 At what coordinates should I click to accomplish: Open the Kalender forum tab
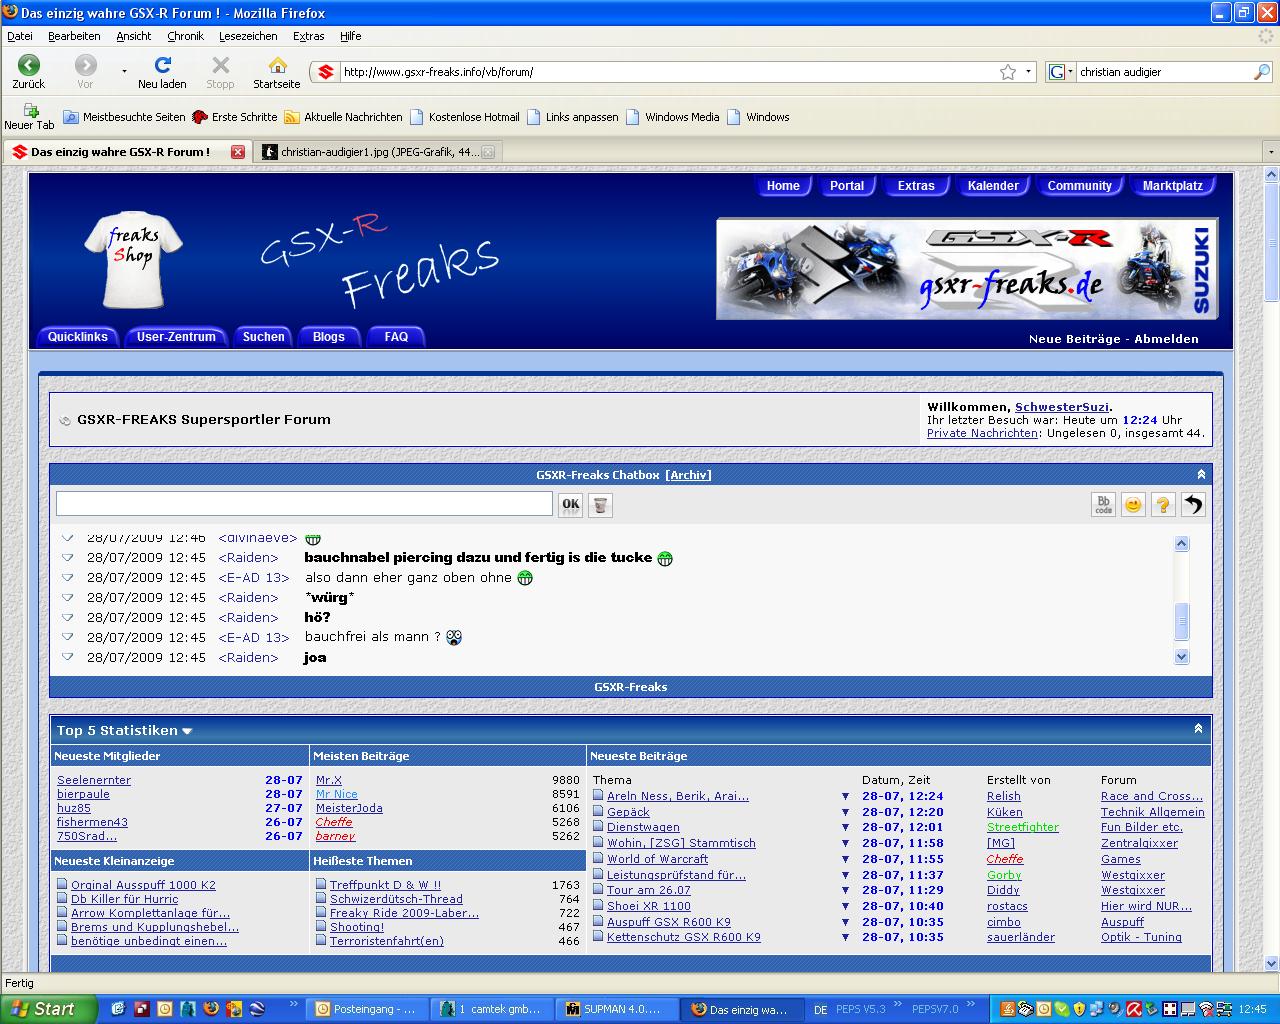[x=993, y=186]
